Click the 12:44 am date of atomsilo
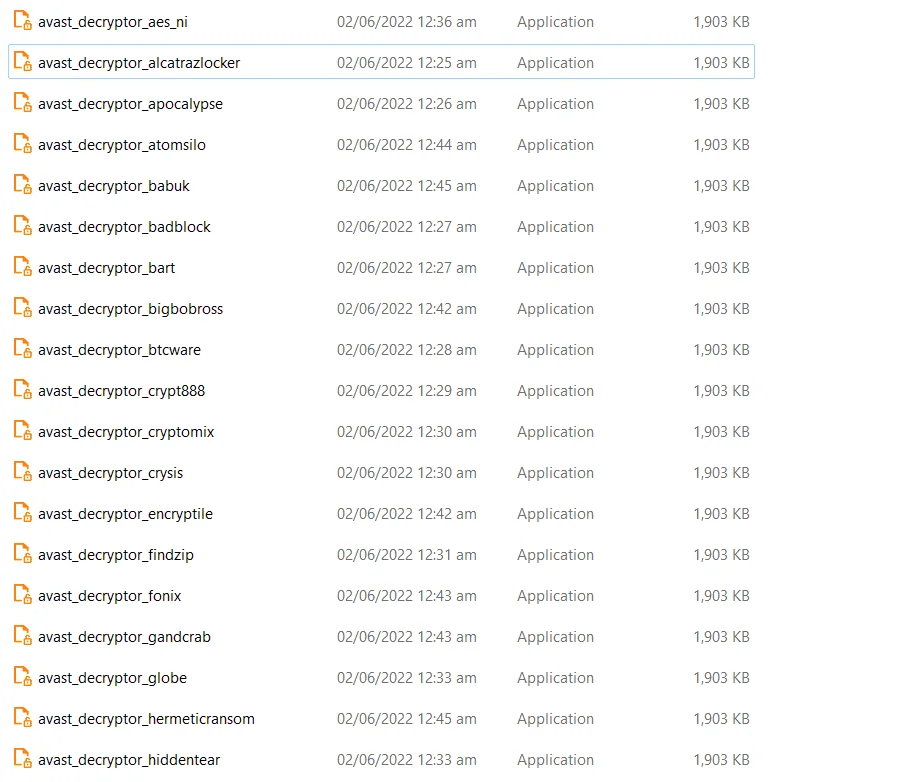The height and width of the screenshot is (782, 921). tap(406, 145)
